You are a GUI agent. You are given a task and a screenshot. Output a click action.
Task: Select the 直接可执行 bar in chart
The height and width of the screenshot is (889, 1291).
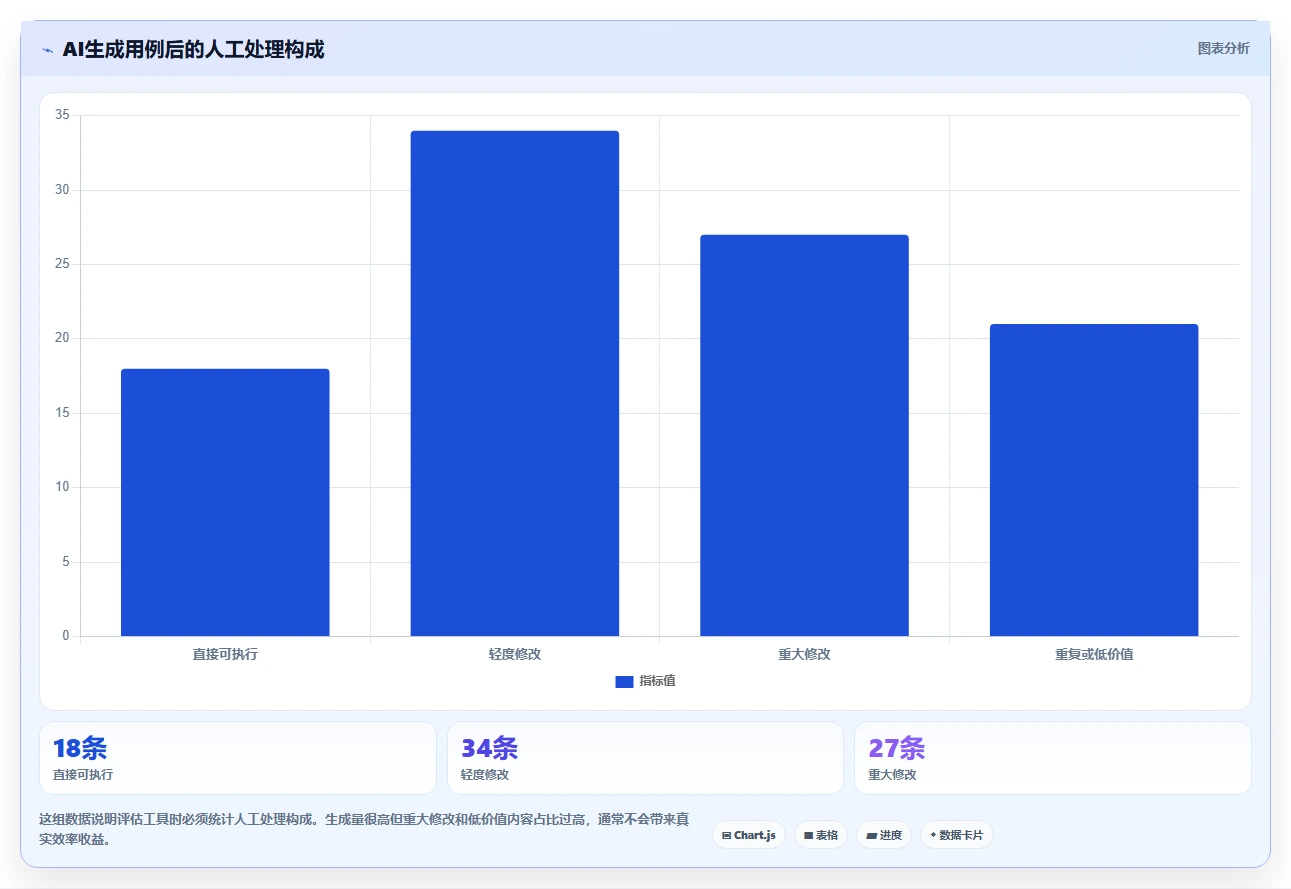click(225, 502)
